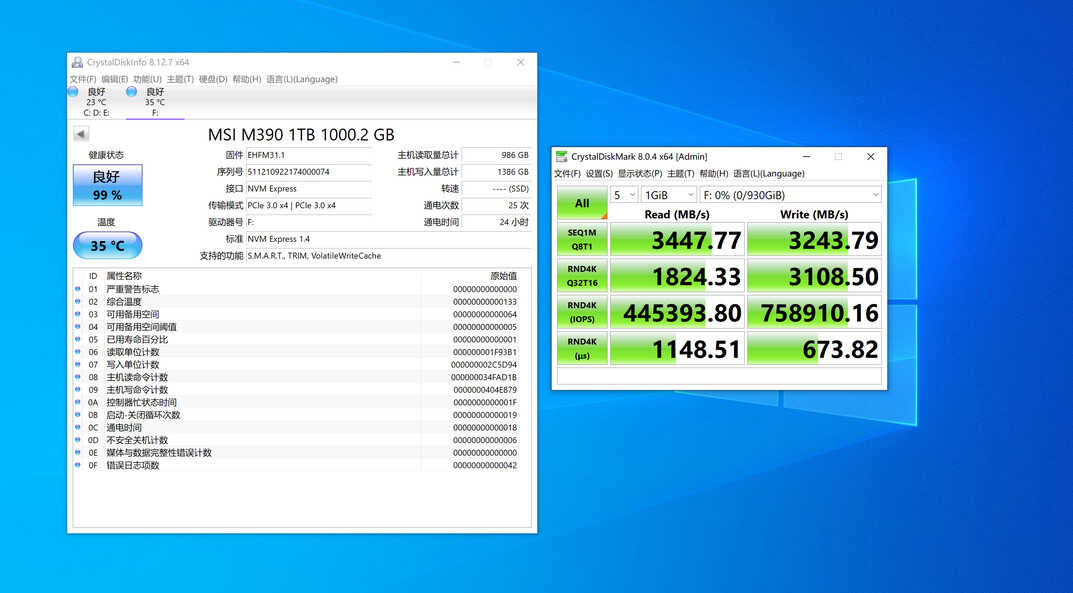Click the serial number field 511210922174000074
The image size is (1073, 593).
click(x=309, y=172)
